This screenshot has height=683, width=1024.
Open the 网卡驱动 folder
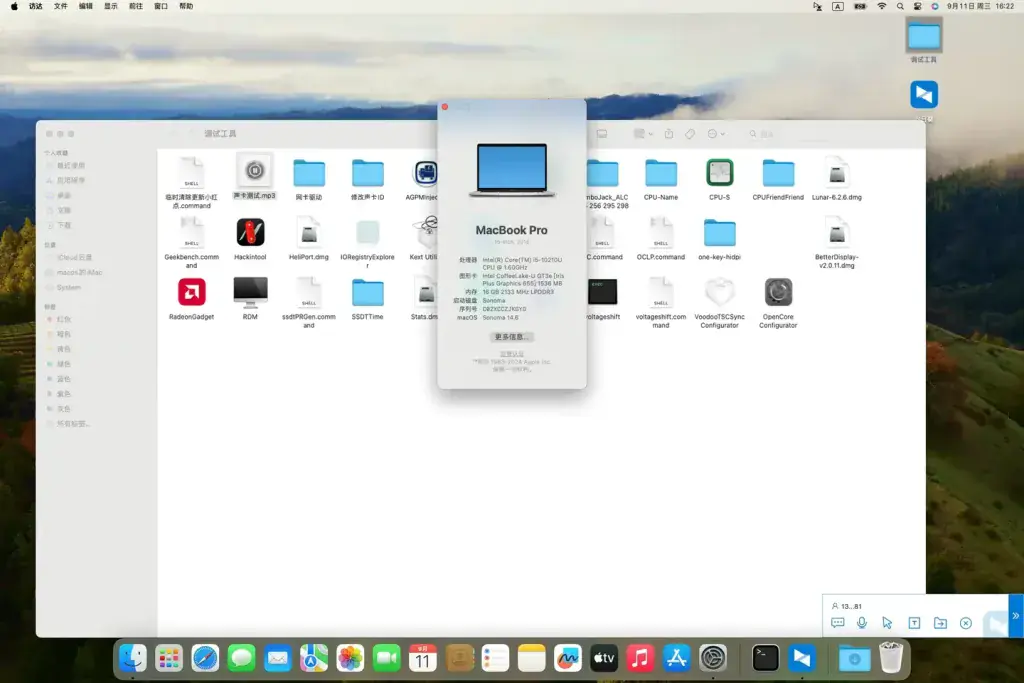pos(309,174)
